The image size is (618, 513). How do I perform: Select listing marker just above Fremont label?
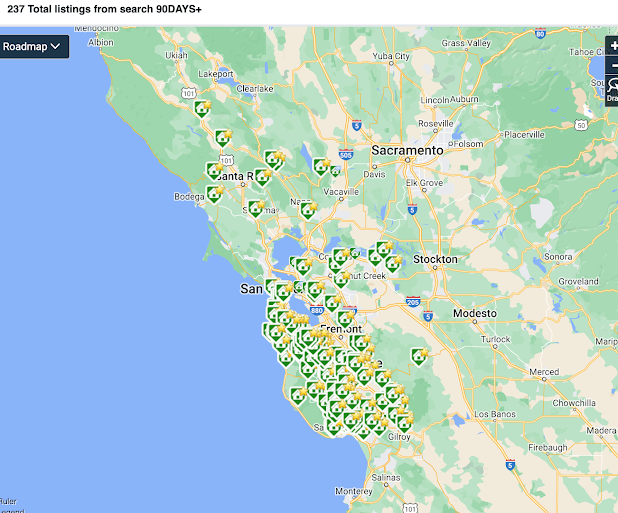tap(345, 319)
